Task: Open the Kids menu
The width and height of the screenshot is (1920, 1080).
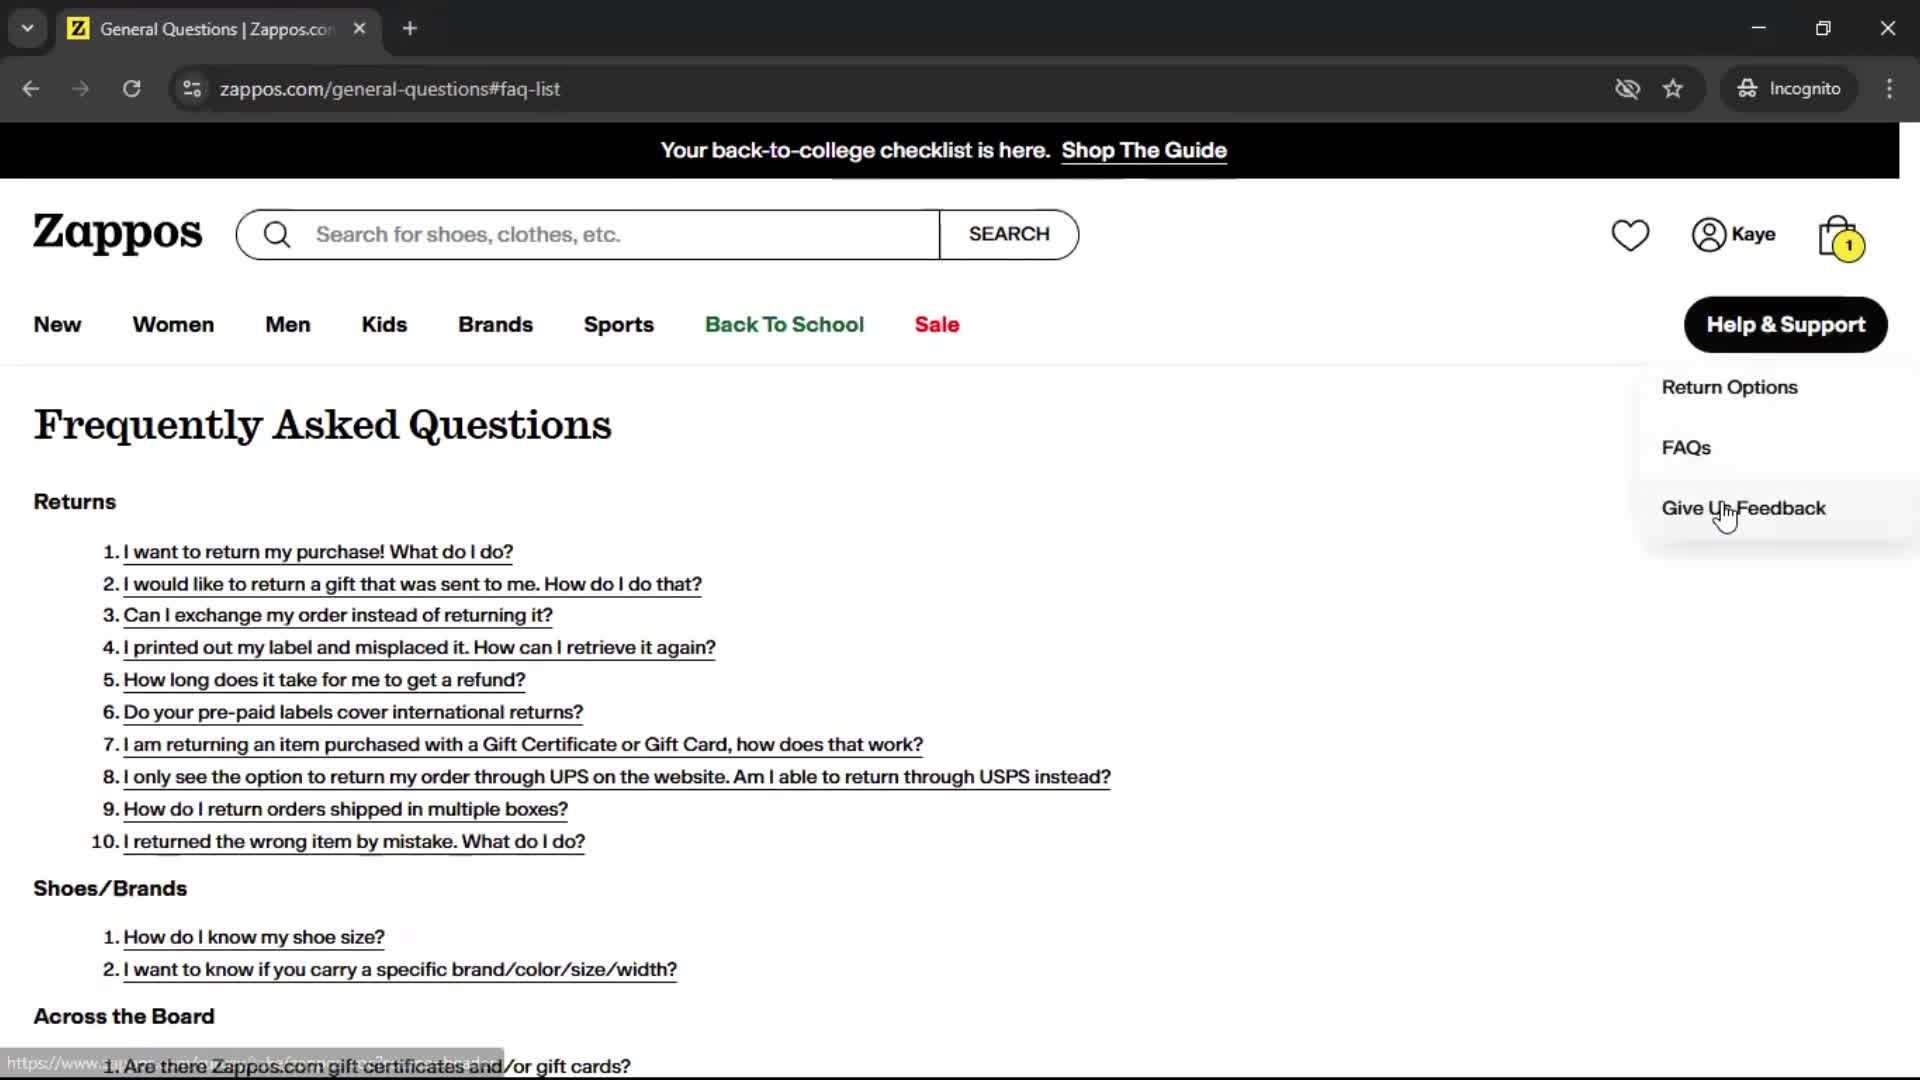Action: (x=384, y=325)
